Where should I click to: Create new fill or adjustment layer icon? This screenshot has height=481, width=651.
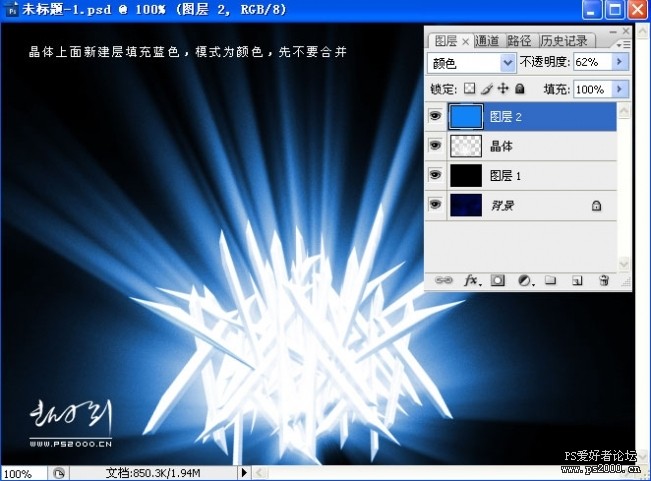526,281
